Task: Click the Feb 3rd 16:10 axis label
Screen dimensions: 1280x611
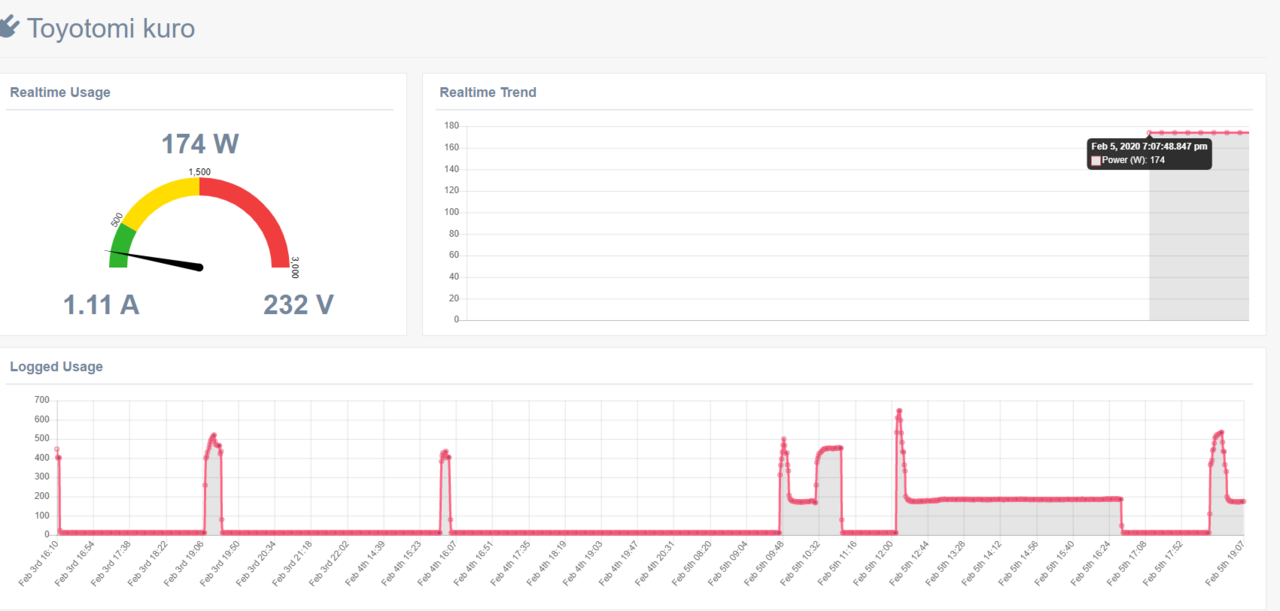Action: 37,563
